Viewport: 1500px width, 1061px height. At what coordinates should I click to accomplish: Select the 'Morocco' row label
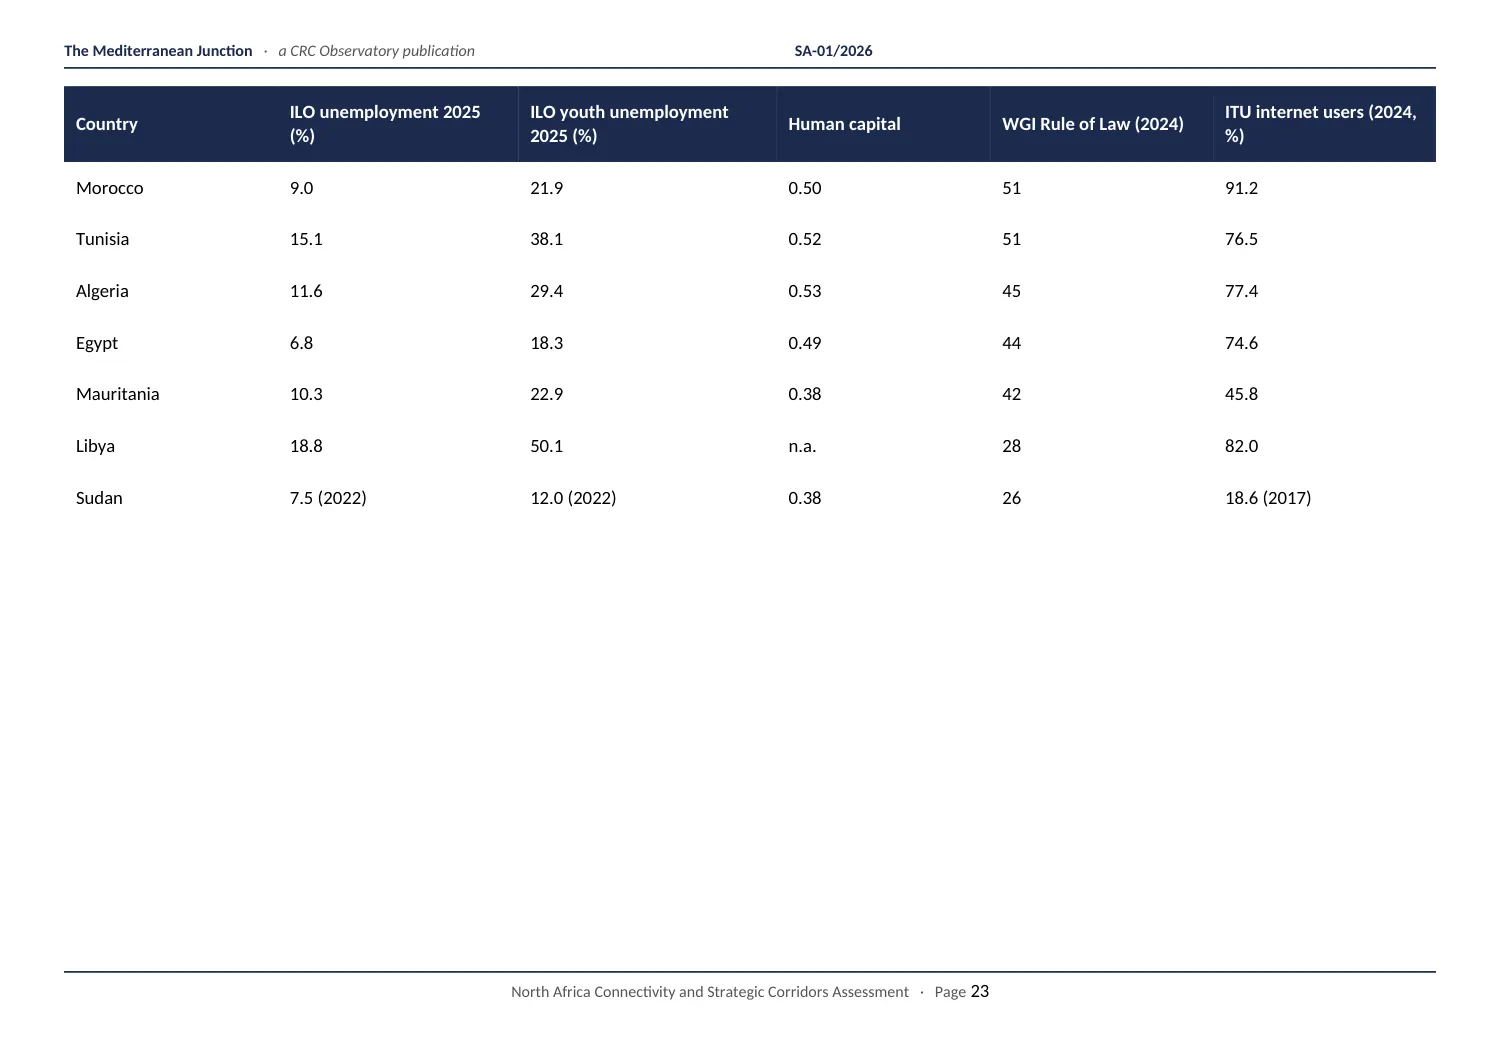point(110,188)
